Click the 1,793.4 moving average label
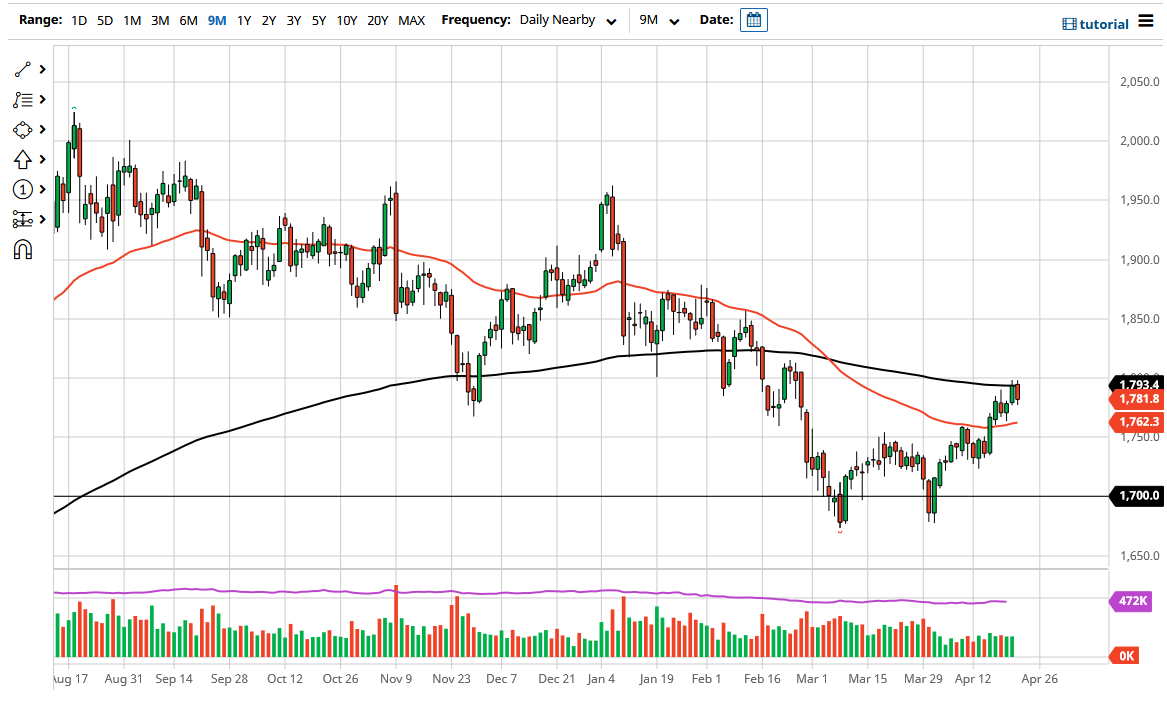Viewport: 1167px width, 707px height. (1136, 384)
